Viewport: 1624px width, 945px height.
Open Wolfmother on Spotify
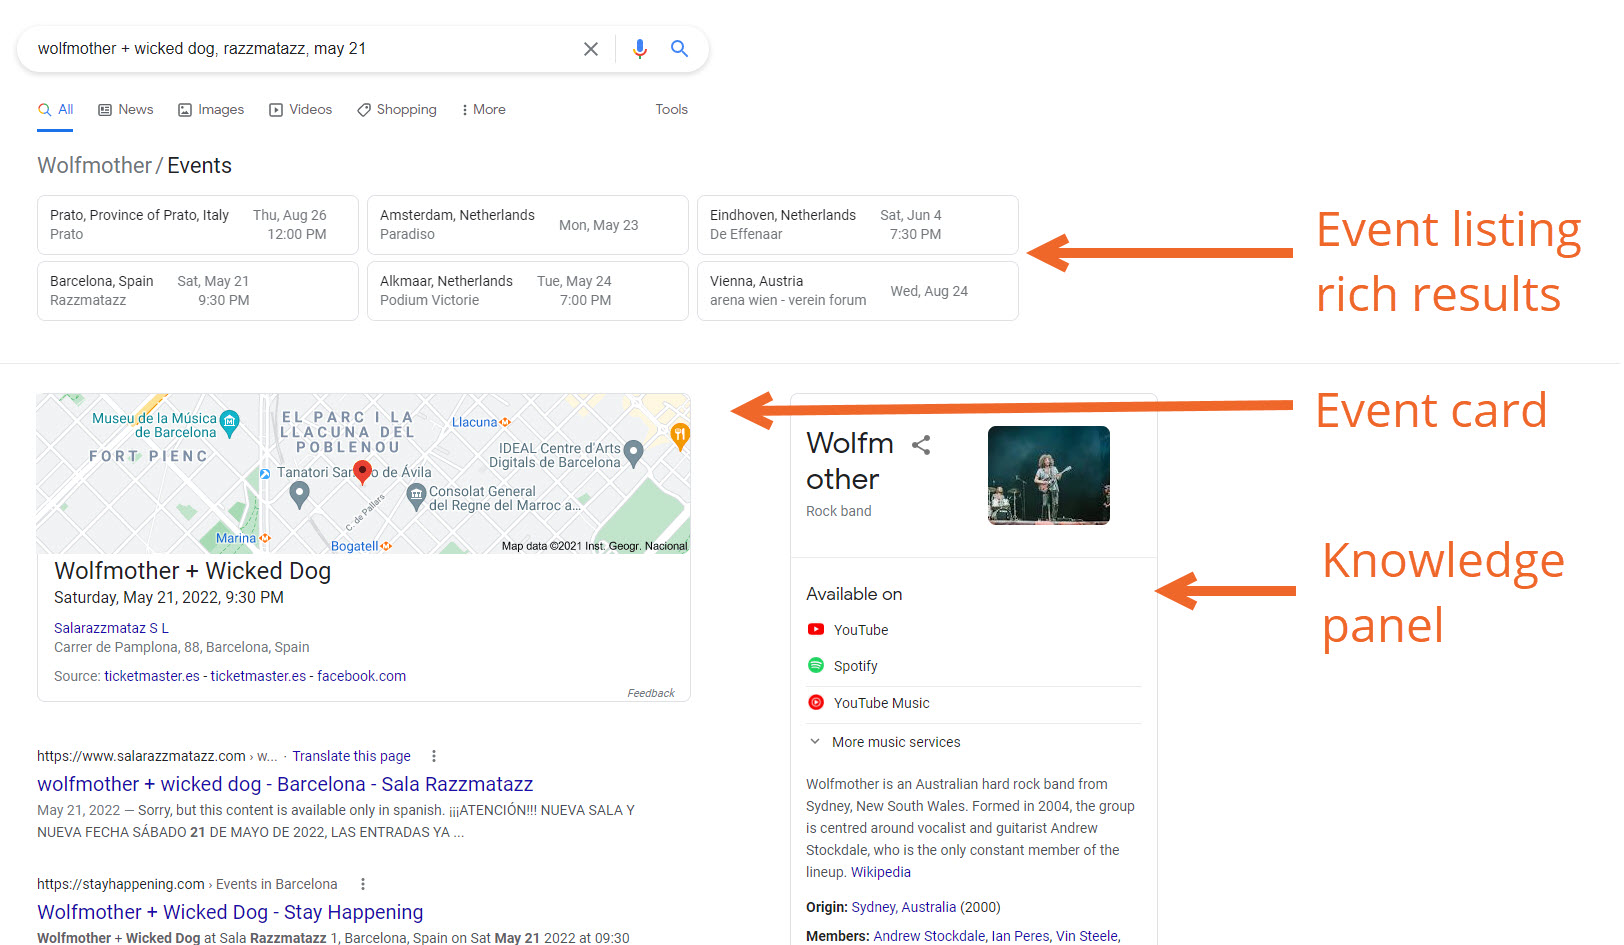click(x=843, y=666)
